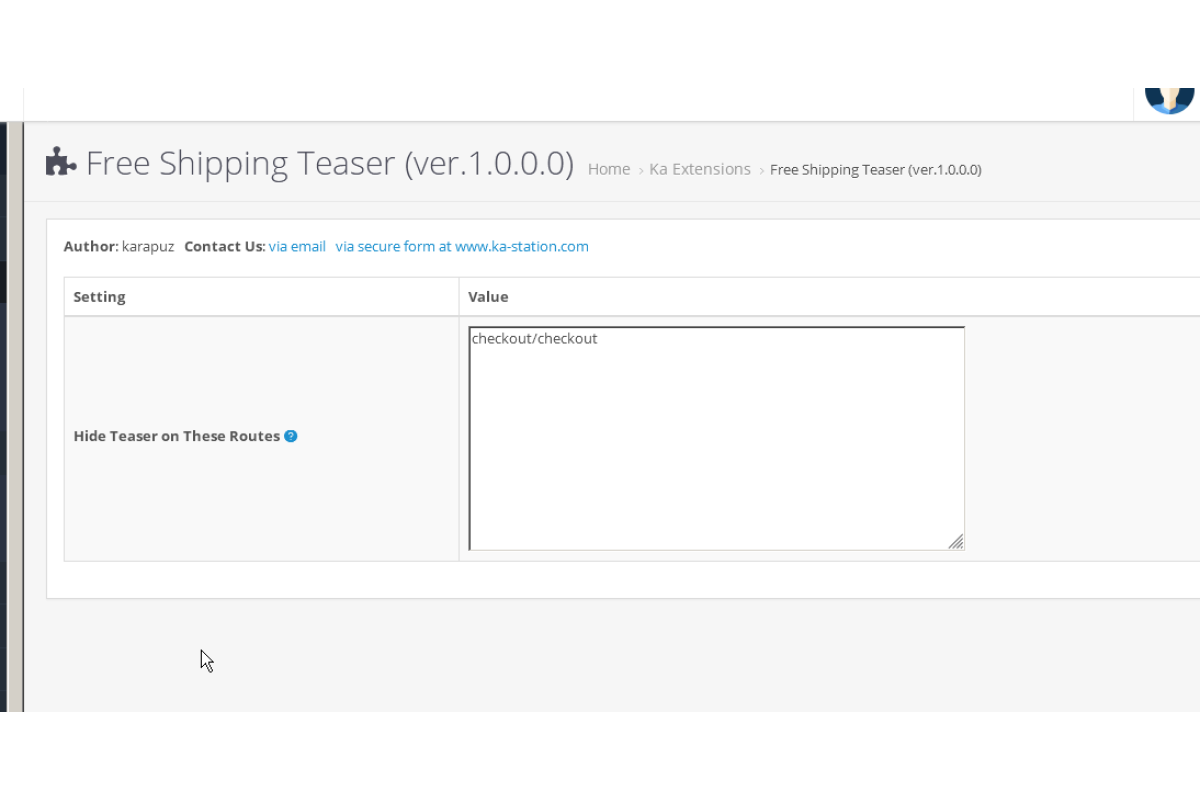Click the puzzle piece extension icon

(x=61, y=162)
